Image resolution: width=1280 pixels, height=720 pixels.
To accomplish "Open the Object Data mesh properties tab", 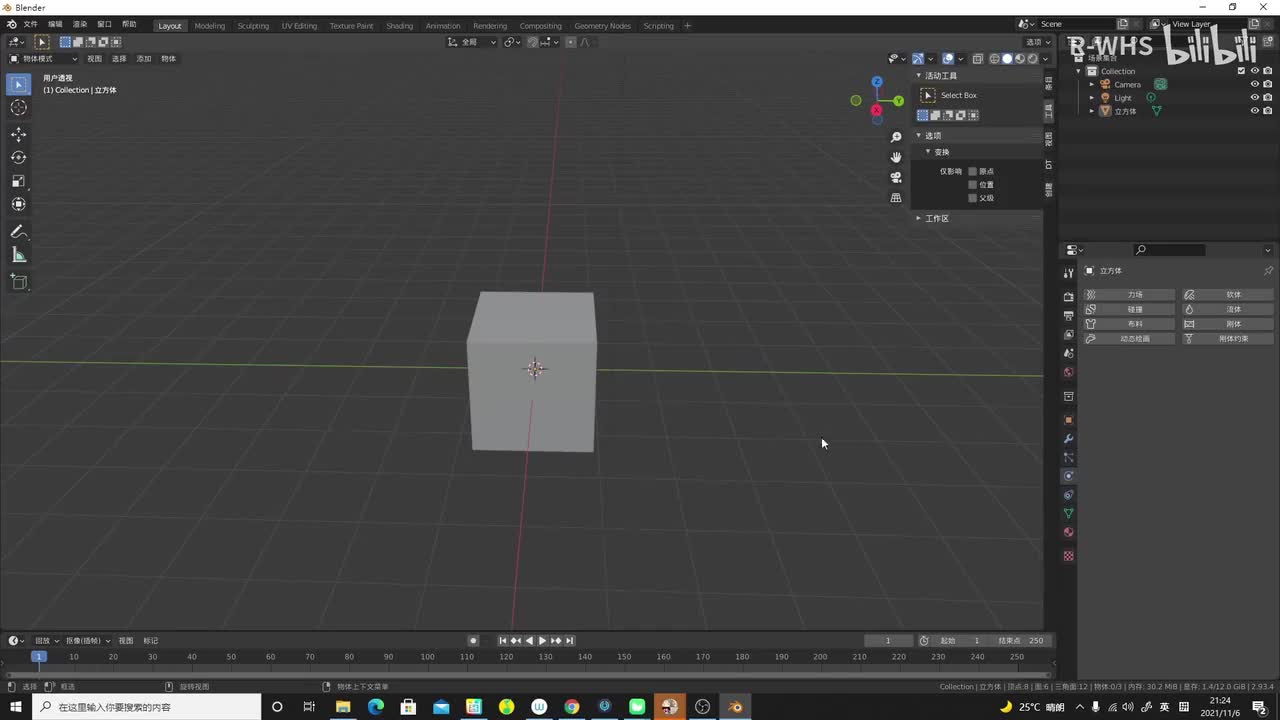I will pyautogui.click(x=1068, y=513).
